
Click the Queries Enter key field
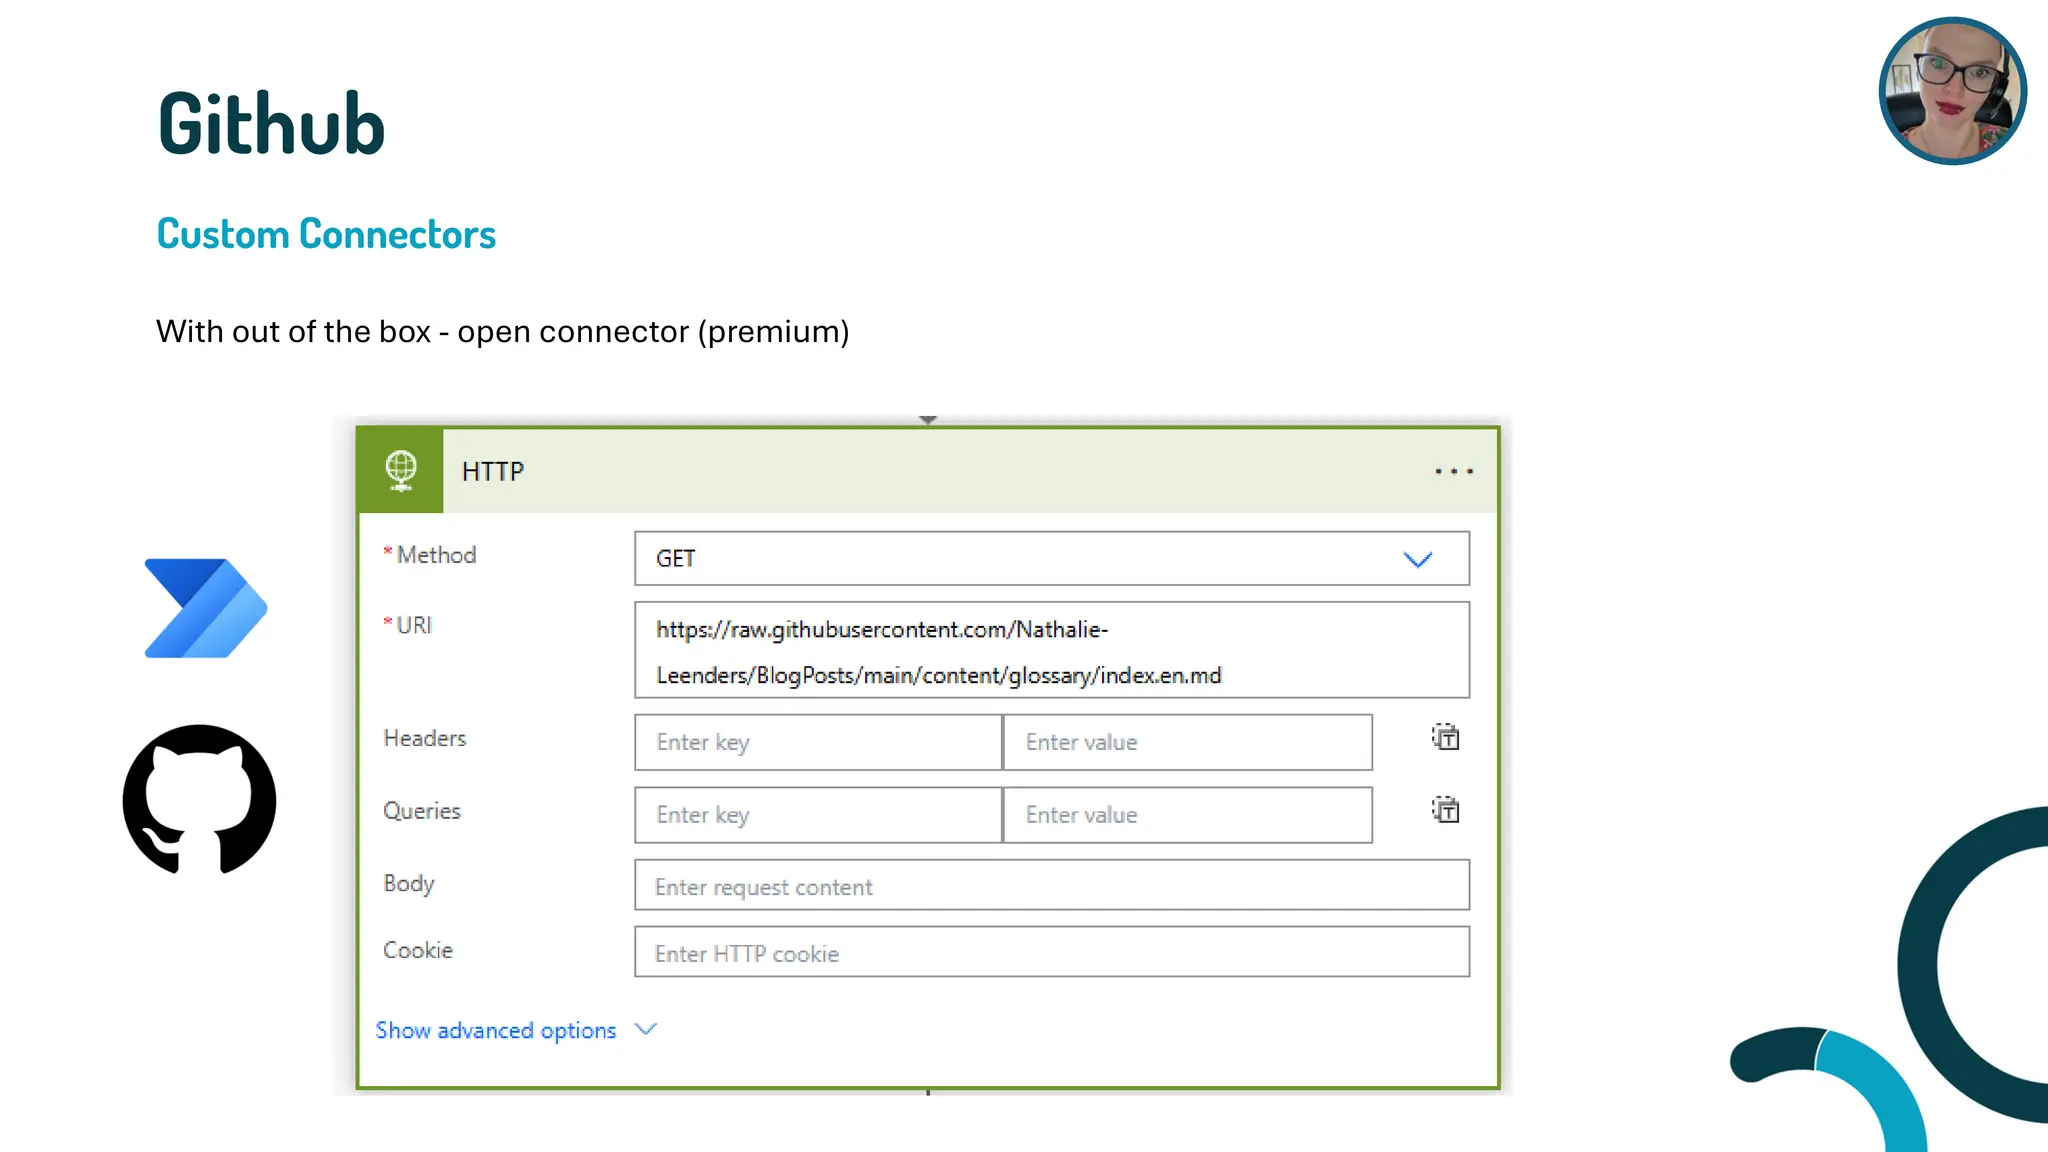(x=818, y=815)
